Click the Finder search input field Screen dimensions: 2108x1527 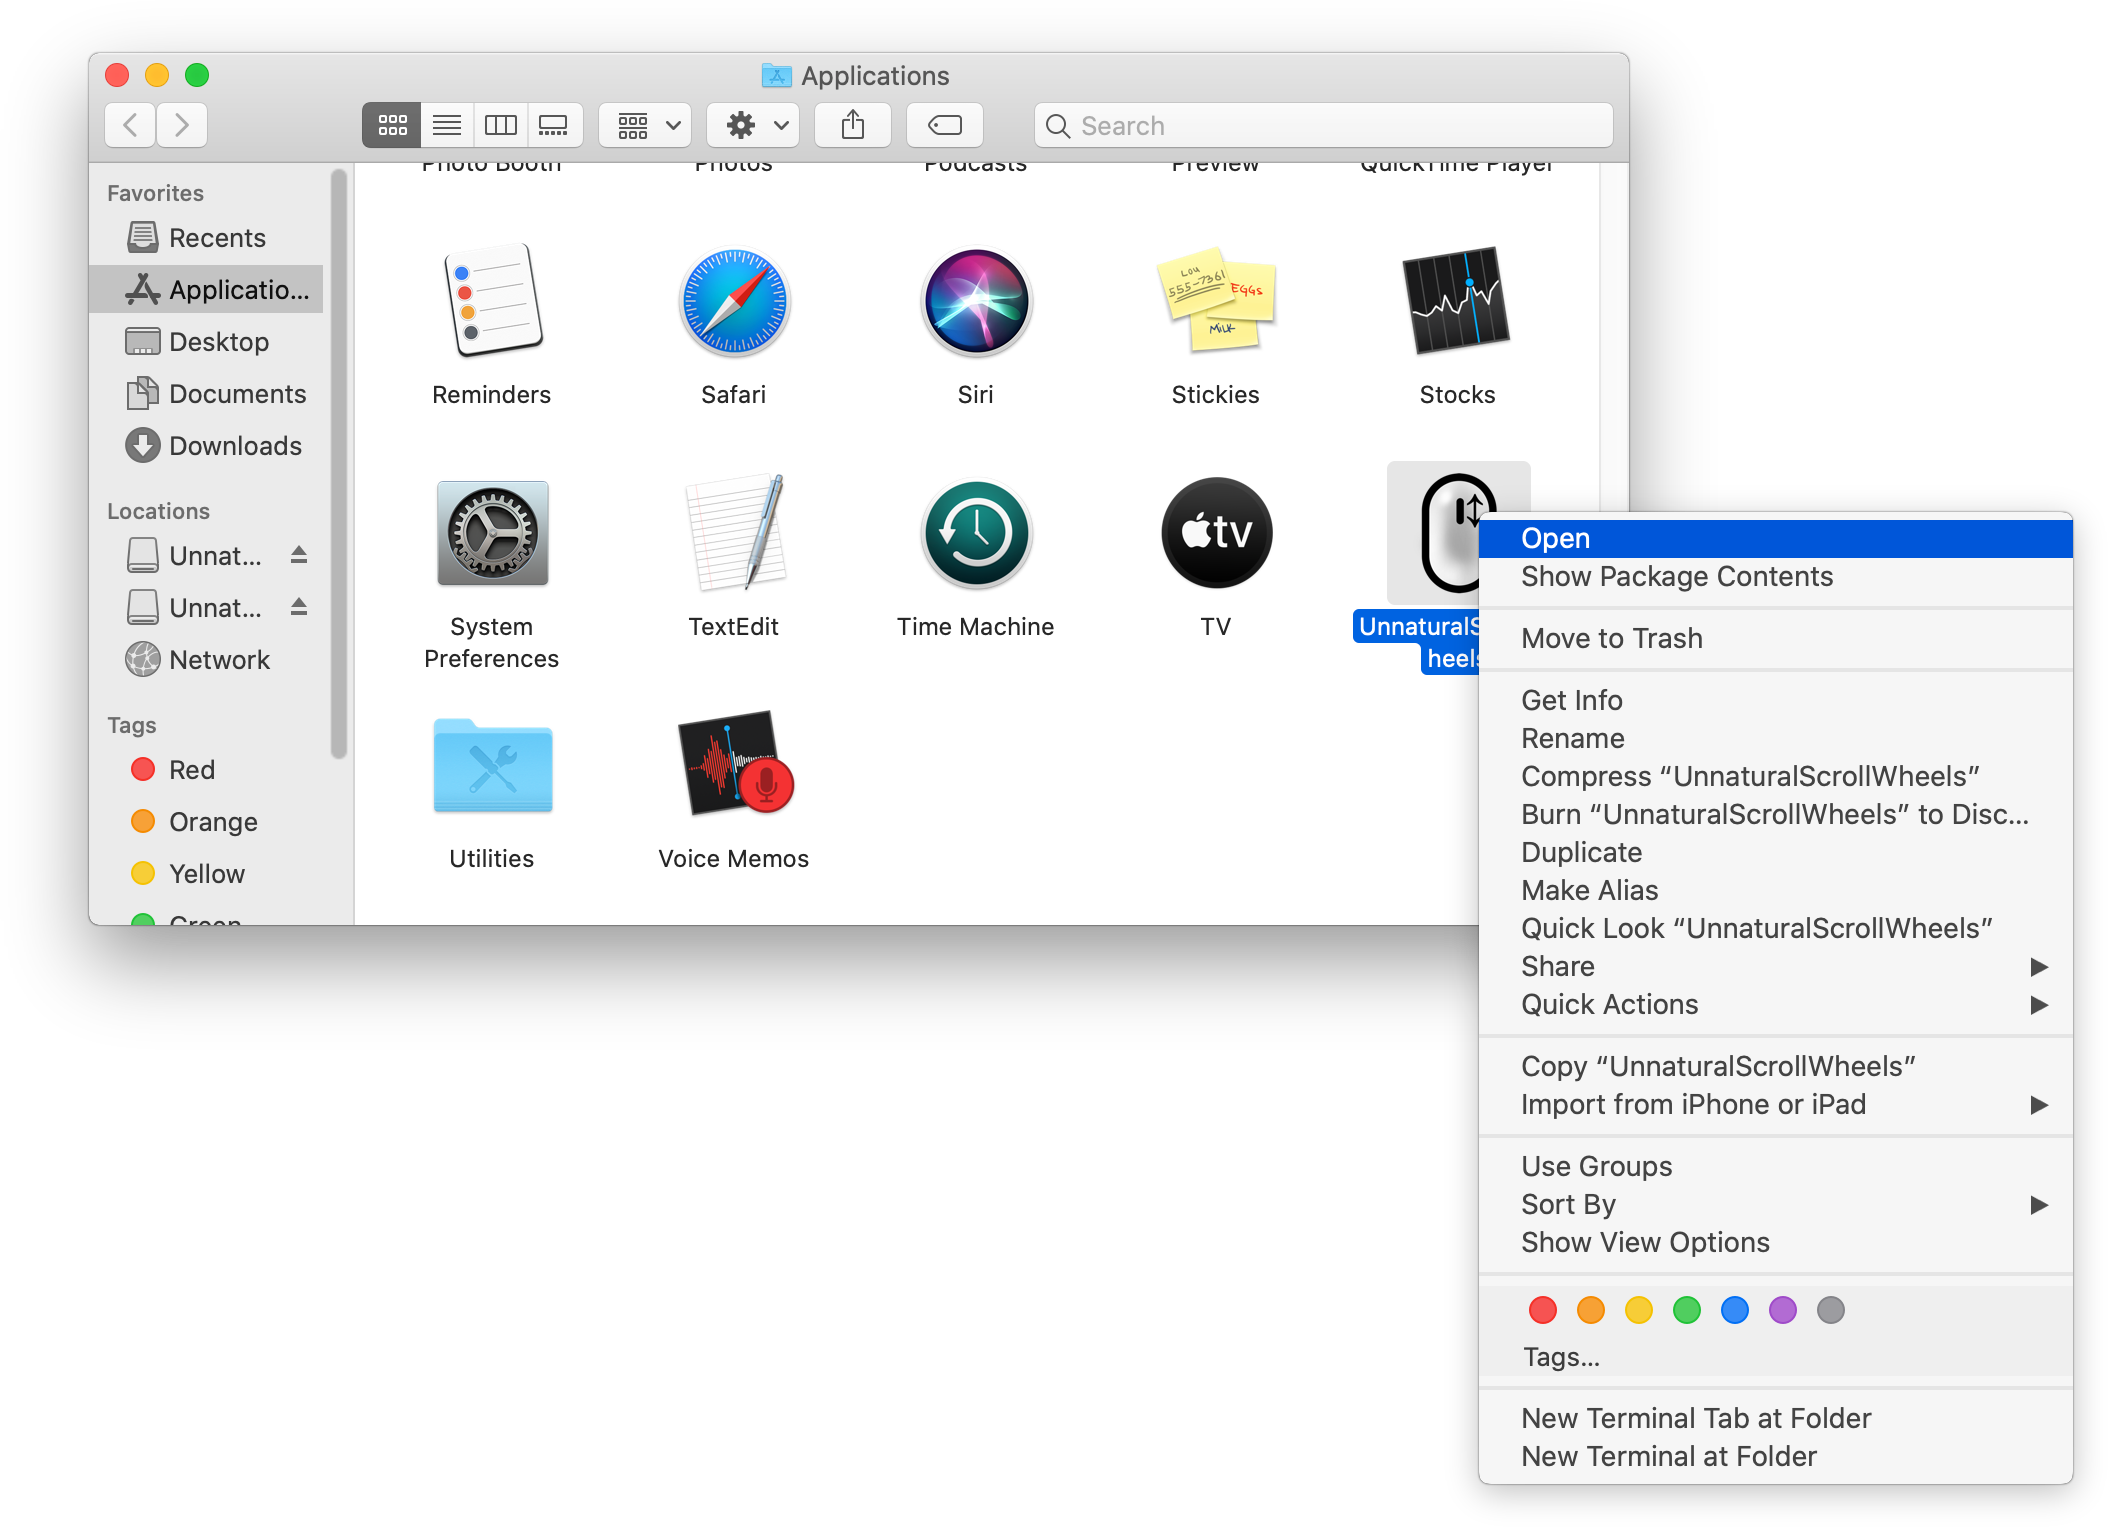[x=1318, y=126]
